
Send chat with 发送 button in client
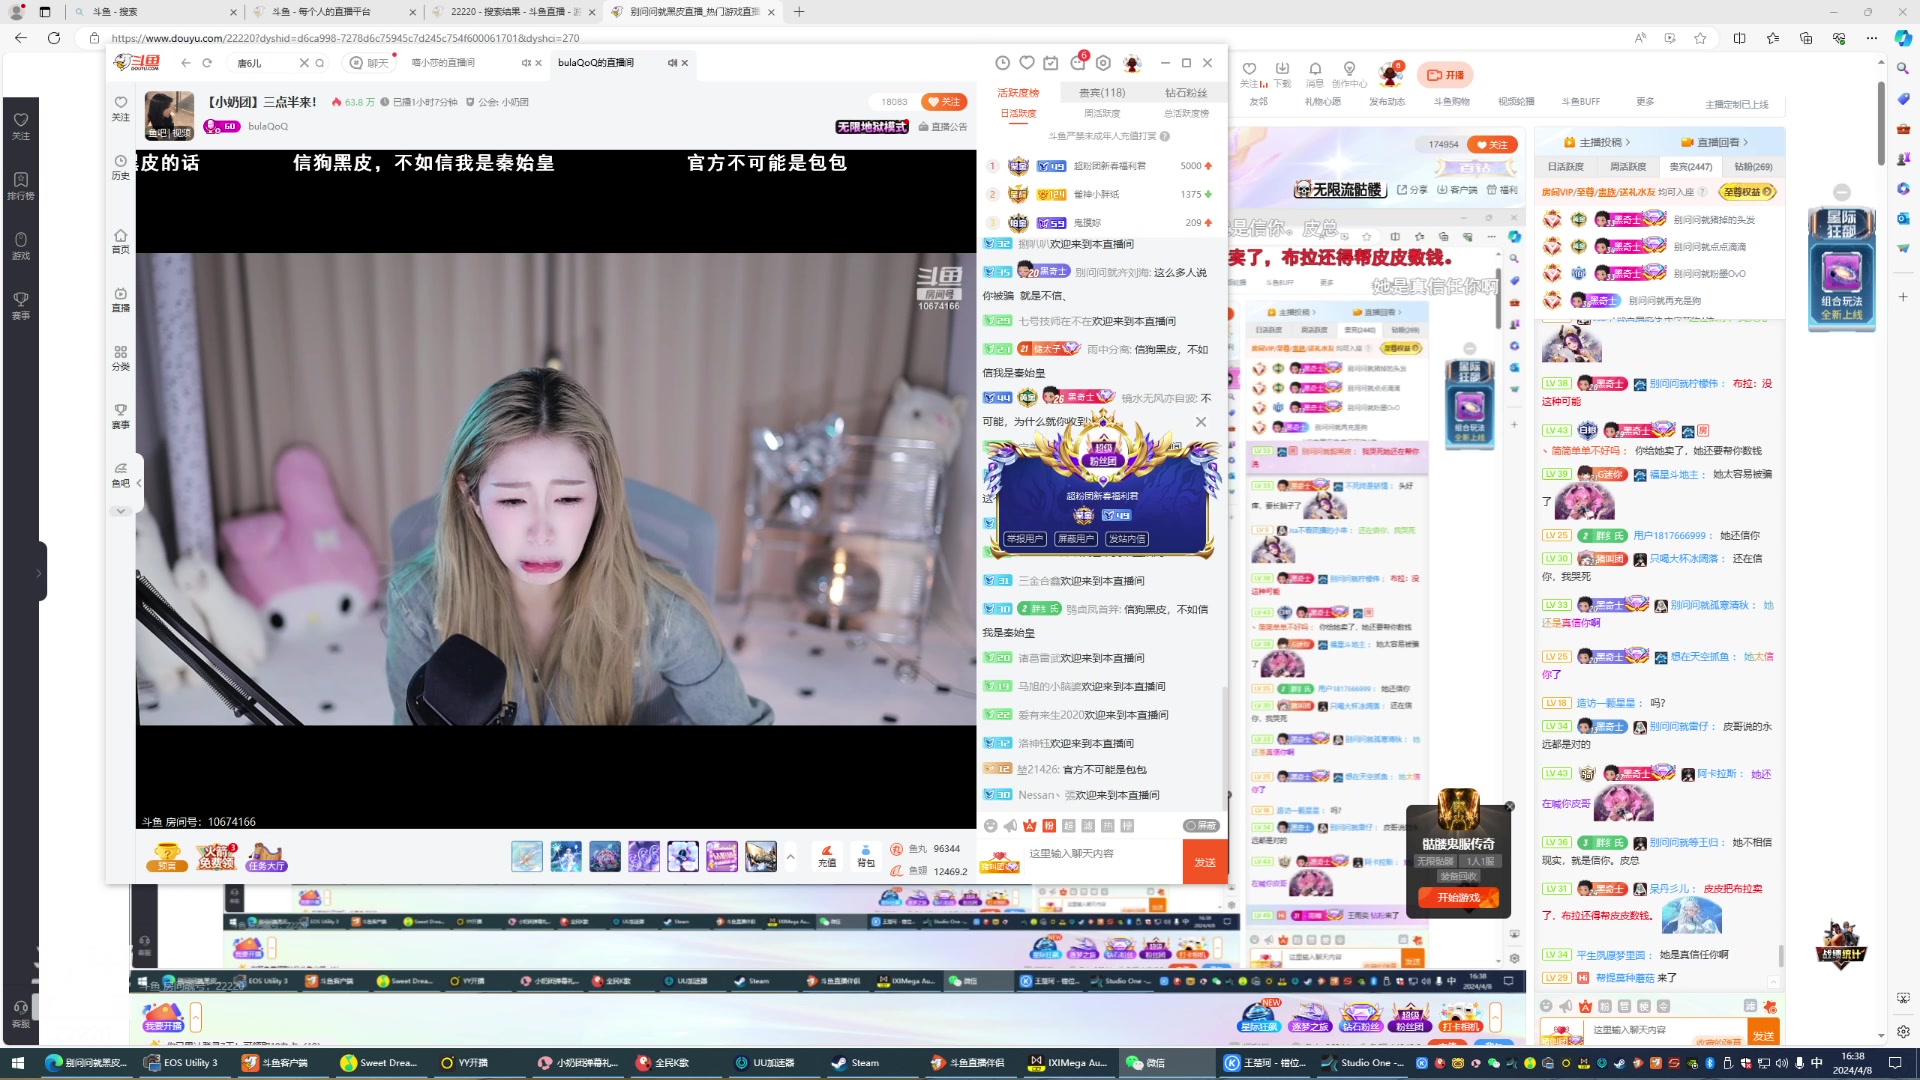[1205, 862]
